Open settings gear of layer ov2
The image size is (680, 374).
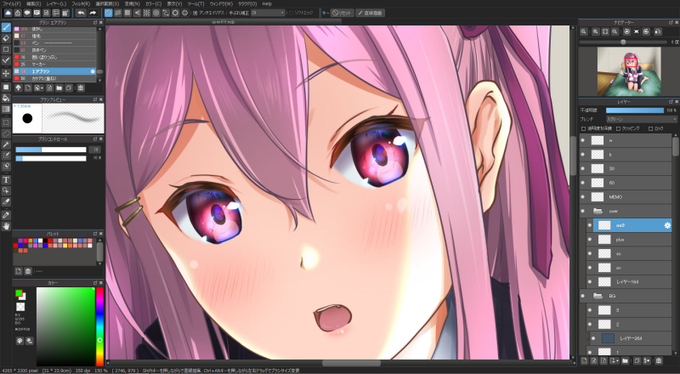click(667, 225)
